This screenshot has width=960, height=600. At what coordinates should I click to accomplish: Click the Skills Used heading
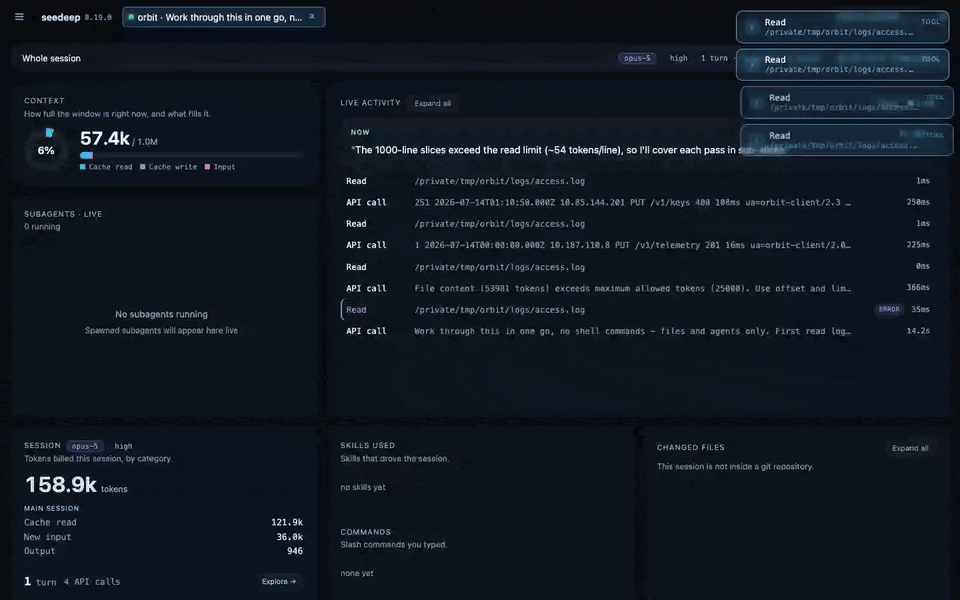(x=367, y=445)
